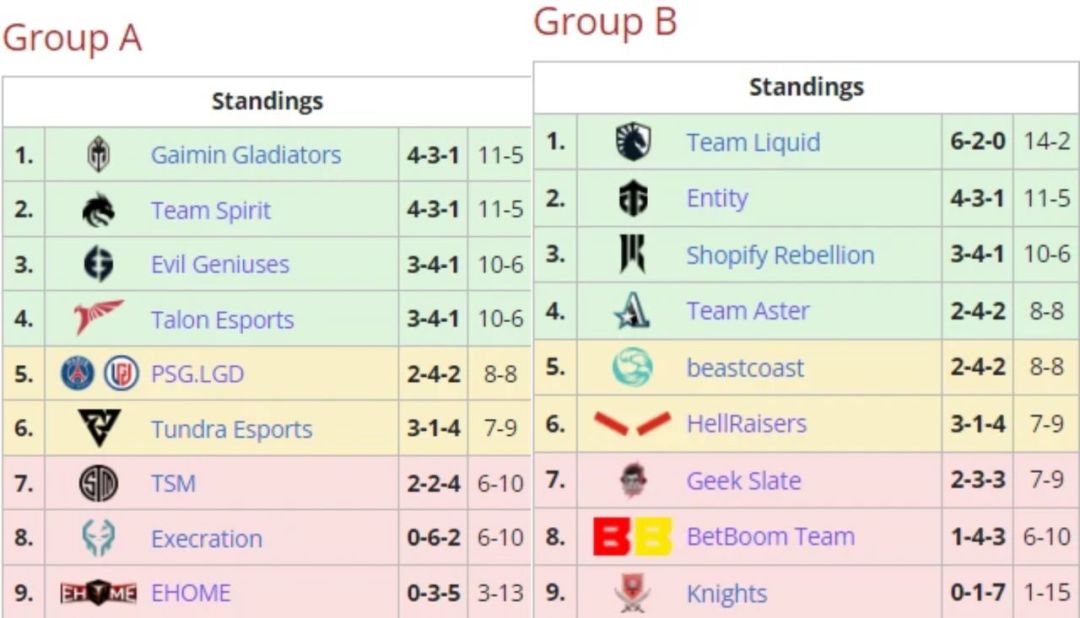Click the Team Spirit dragon logo
This screenshot has height=618, width=1080.
tap(98, 210)
